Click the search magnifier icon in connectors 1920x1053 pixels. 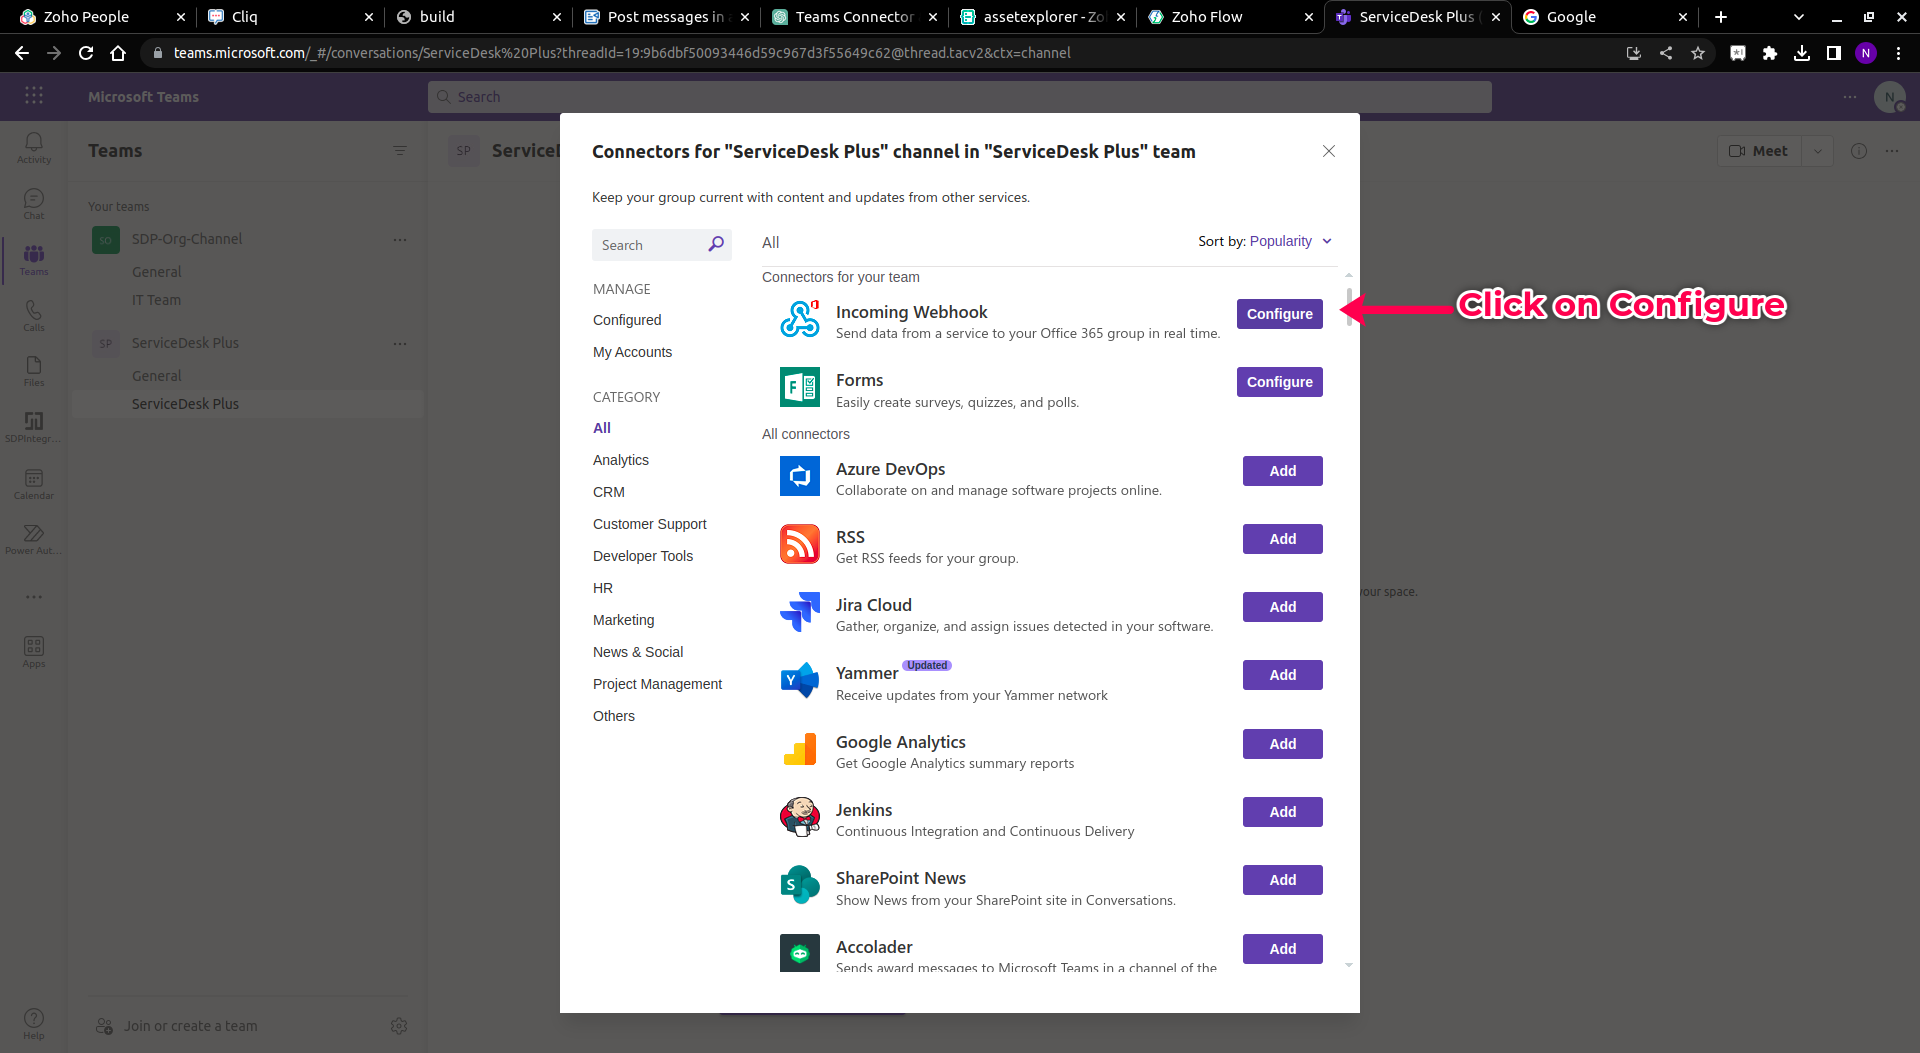click(716, 245)
